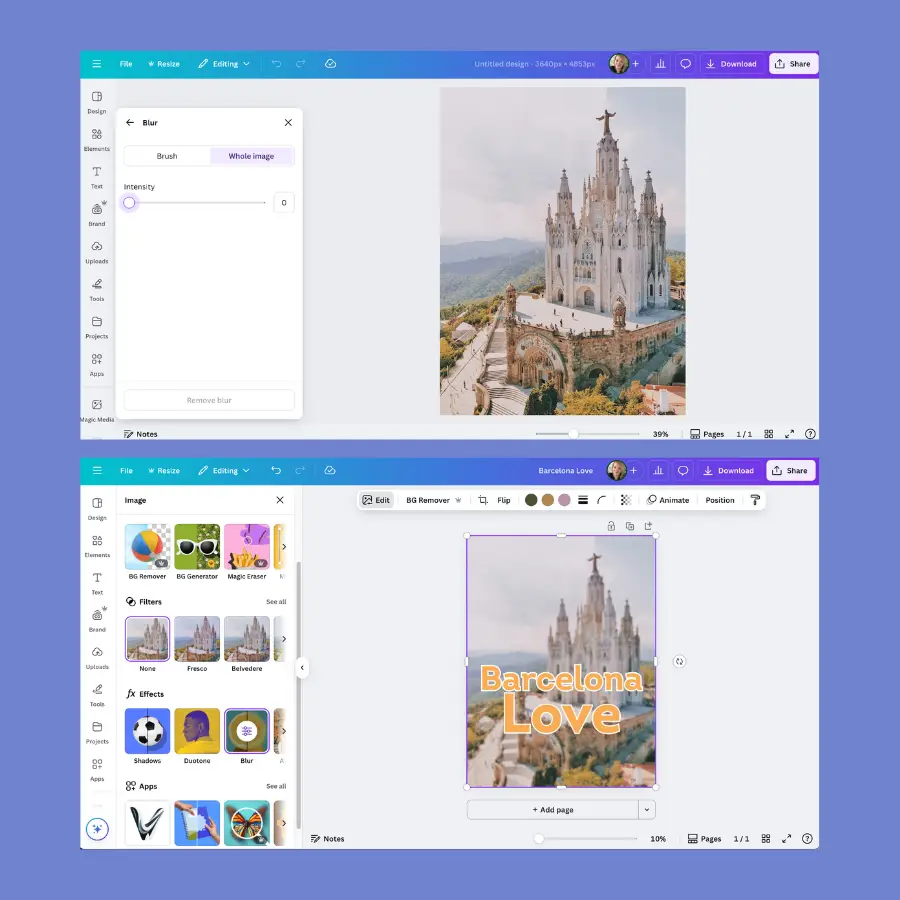Click rotate handle icon beside canvas image

pos(679,661)
